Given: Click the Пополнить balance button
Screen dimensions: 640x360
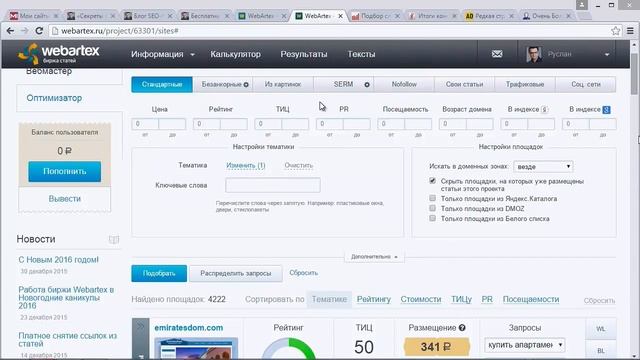Looking at the screenshot, I should coord(64,171).
